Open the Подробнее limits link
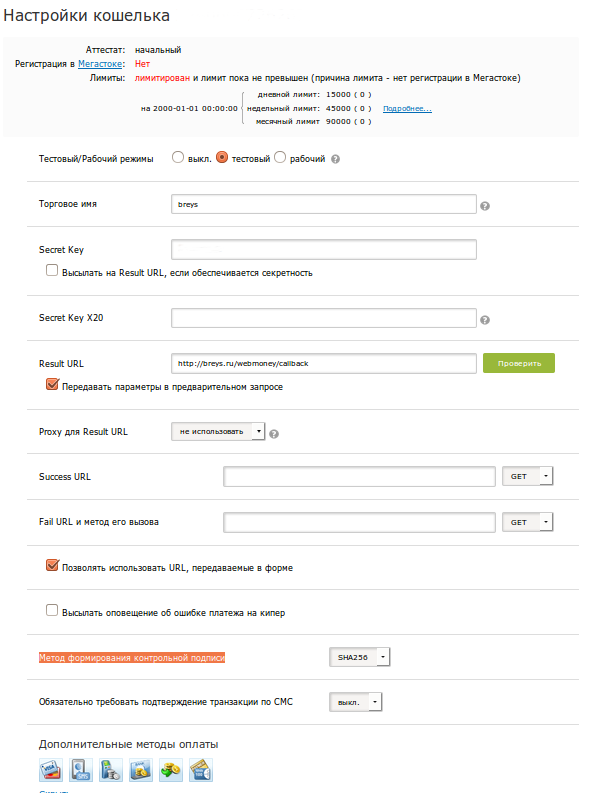Screen dimensions: 593x793 [407, 109]
